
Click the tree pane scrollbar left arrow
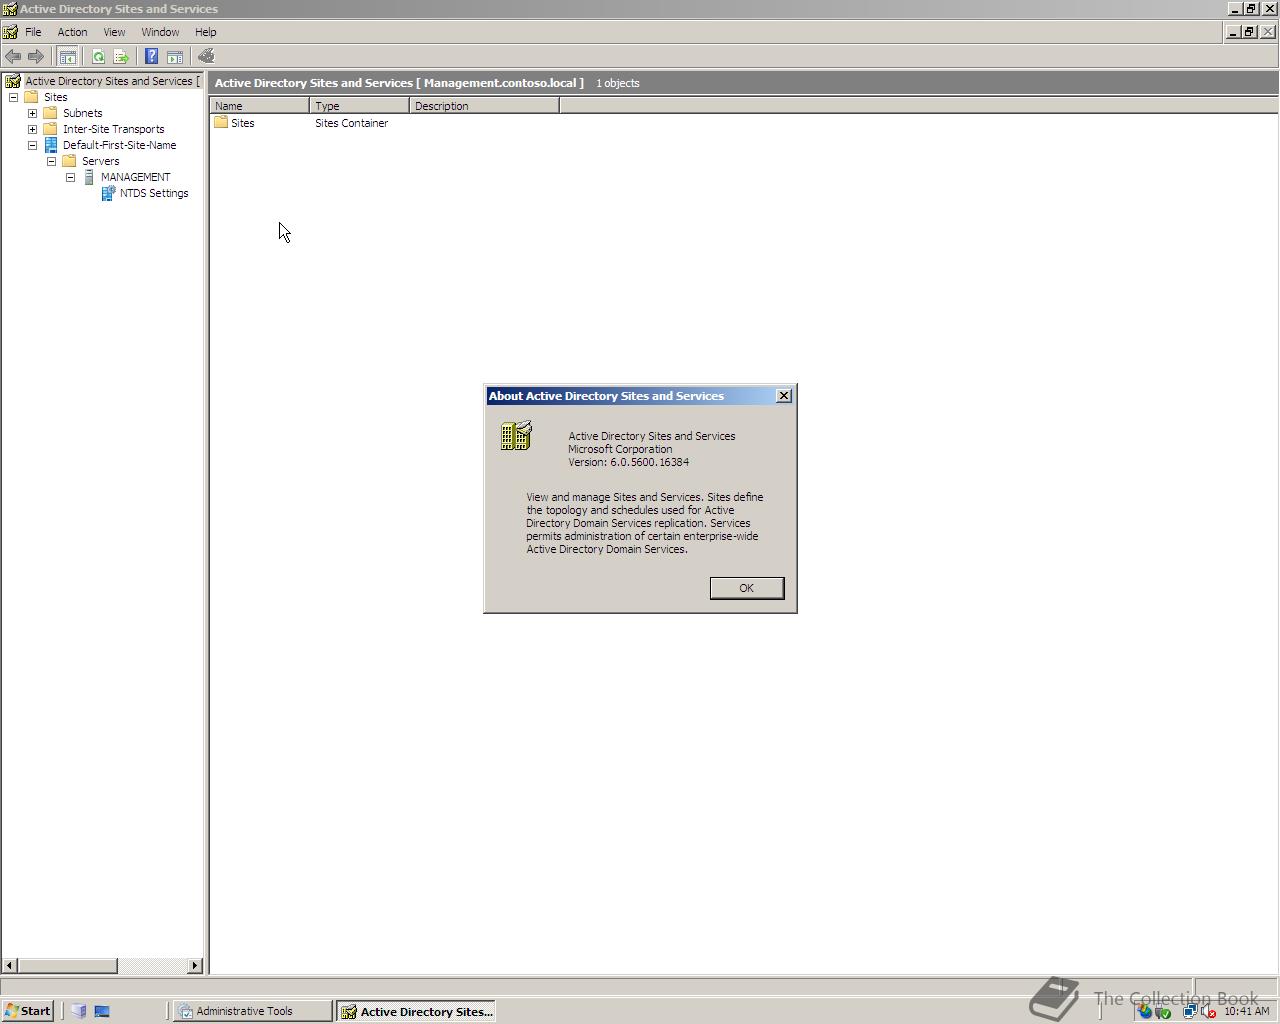(10, 966)
